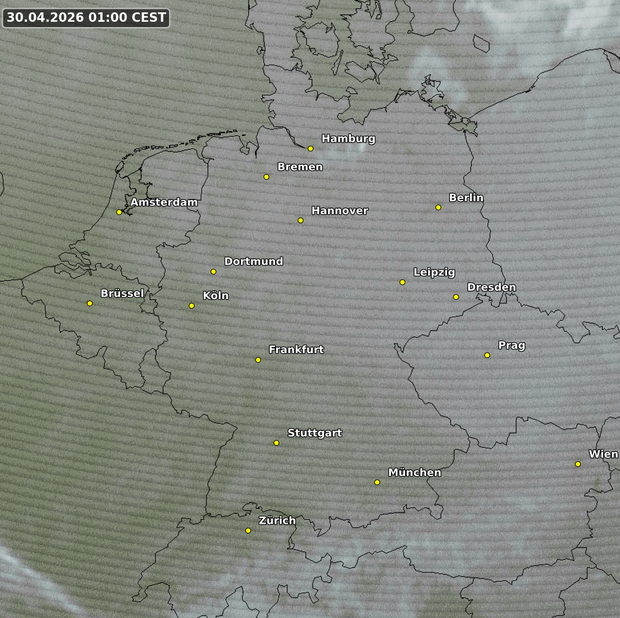Click the München yellow location dot

pos(377,482)
